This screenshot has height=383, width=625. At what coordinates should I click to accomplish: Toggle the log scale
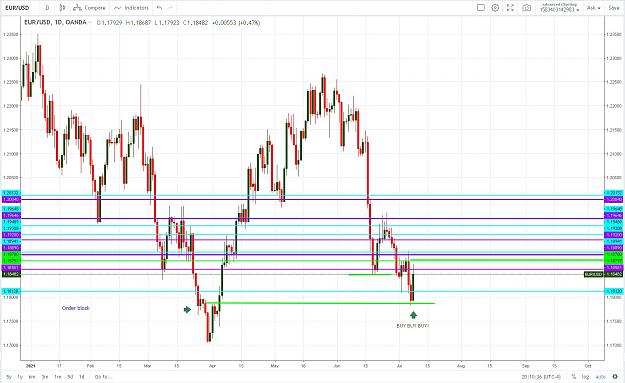point(586,377)
